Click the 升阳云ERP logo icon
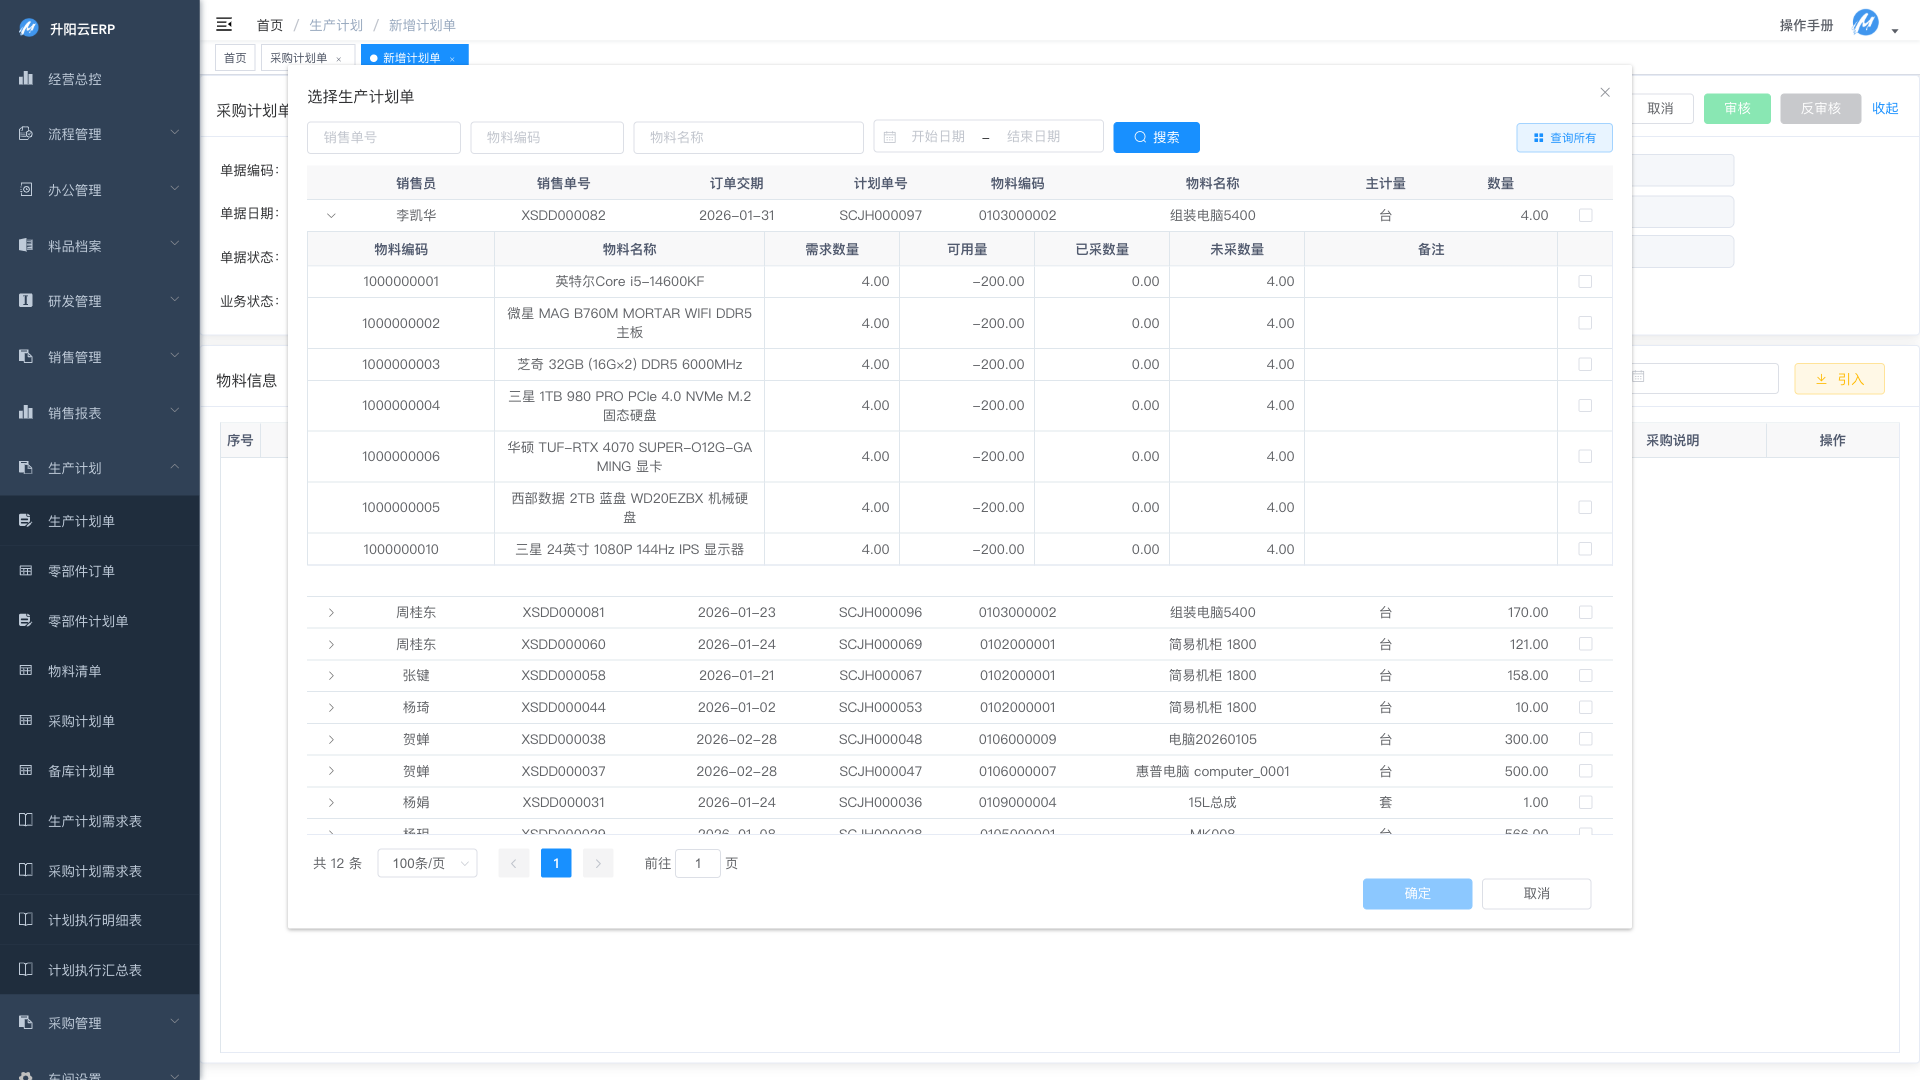The width and height of the screenshot is (1920, 1080). [x=28, y=28]
